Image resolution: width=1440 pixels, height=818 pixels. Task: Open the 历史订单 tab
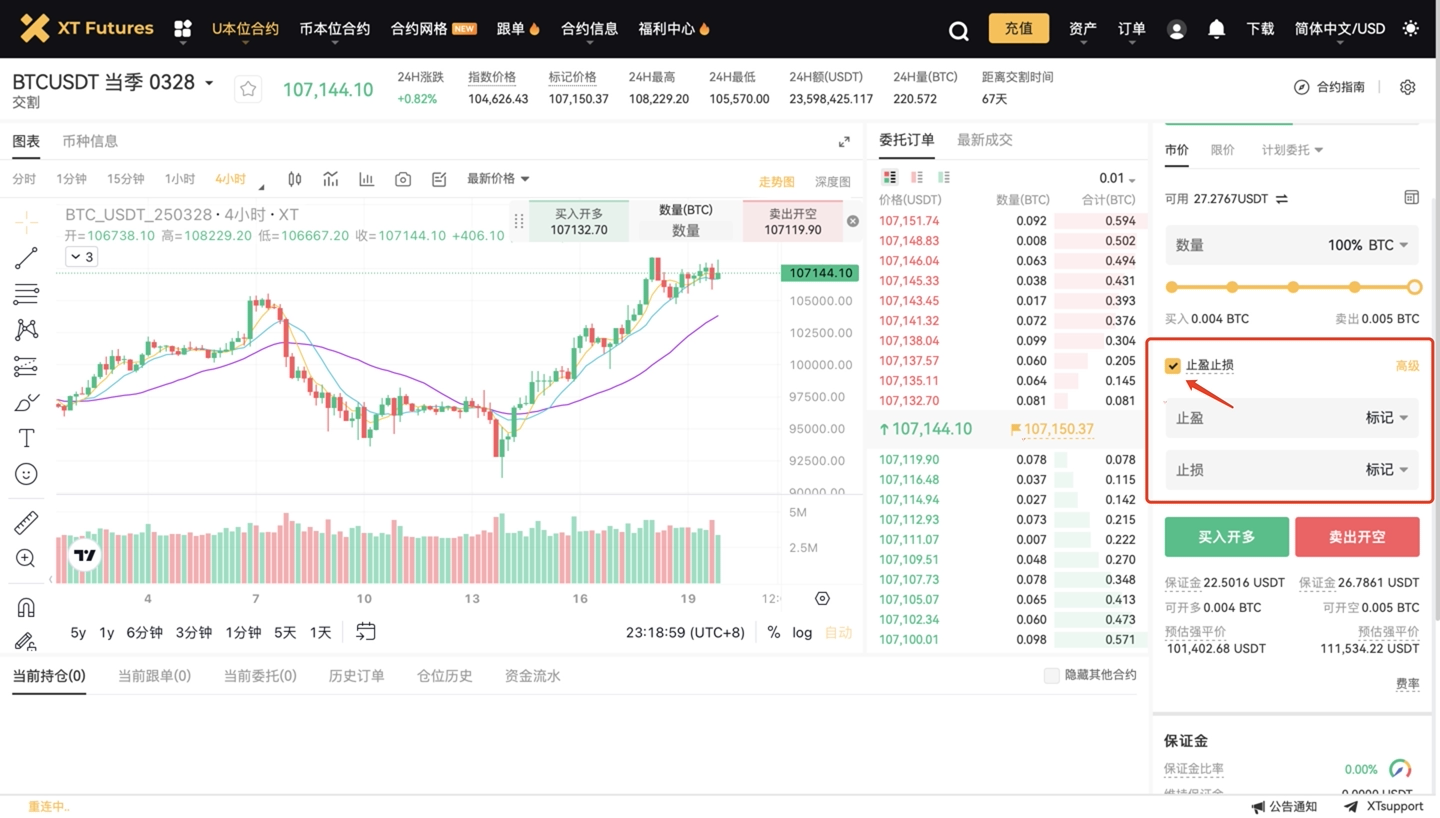tap(356, 676)
